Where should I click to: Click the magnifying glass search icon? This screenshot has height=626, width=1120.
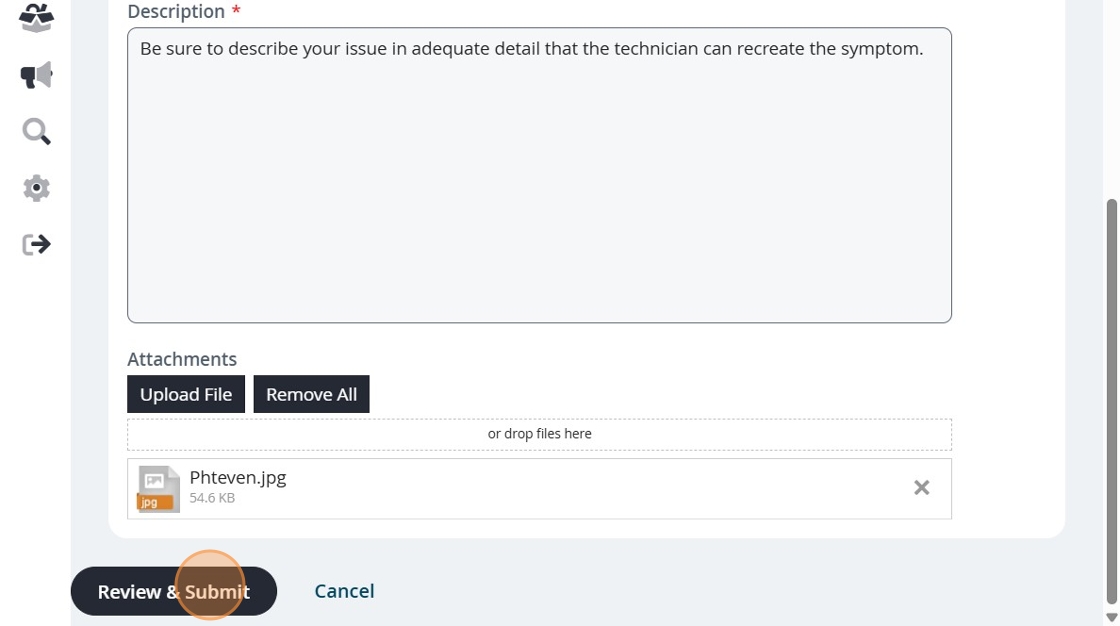tap(36, 131)
